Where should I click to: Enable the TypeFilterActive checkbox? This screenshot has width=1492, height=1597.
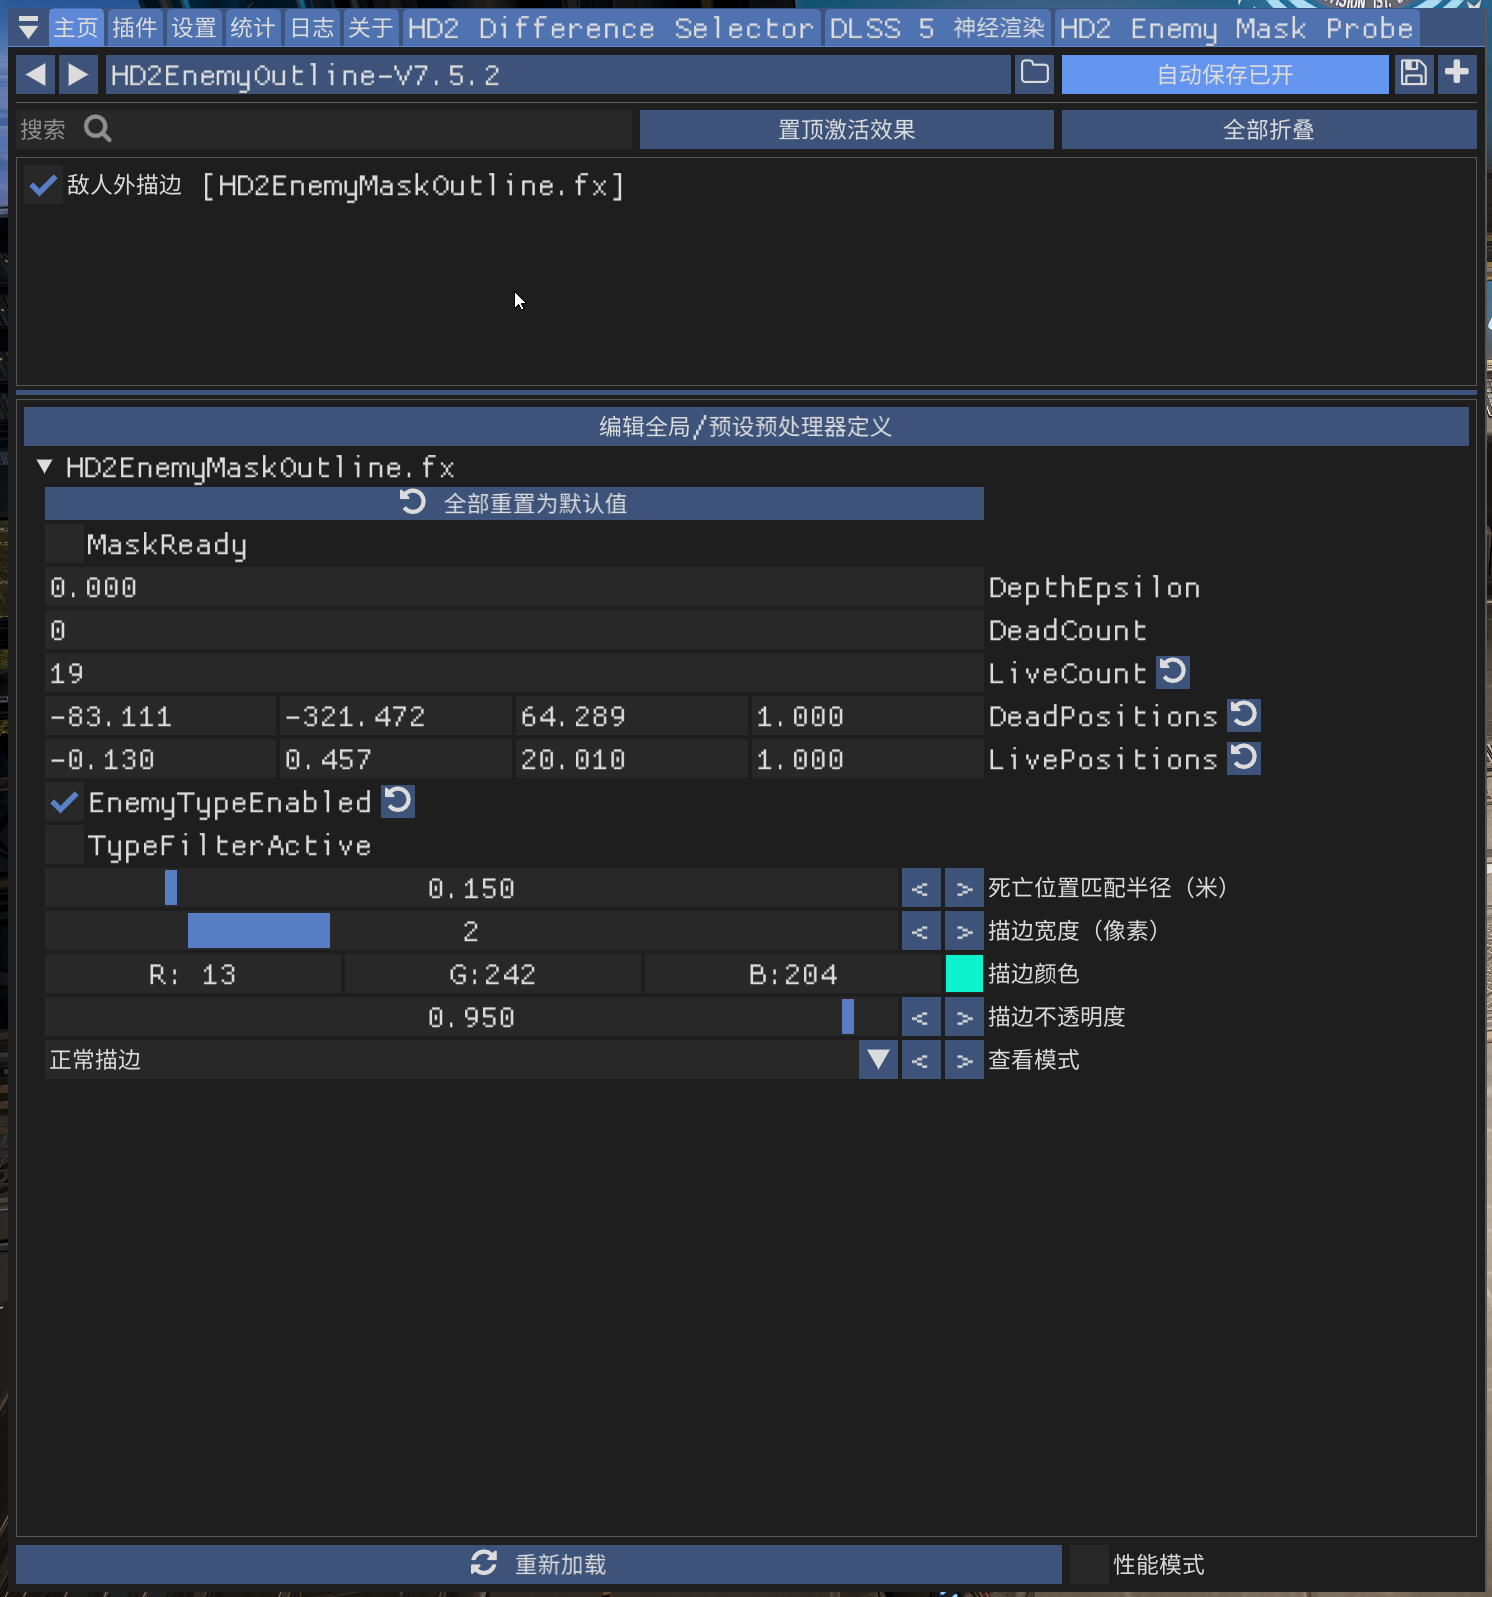pos(64,846)
